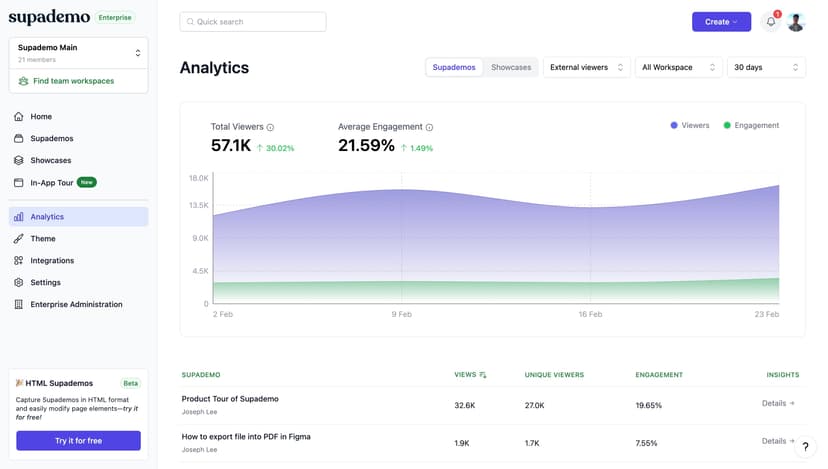The height and width of the screenshot is (469, 828).
Task: Click in the Quick search field
Action: point(253,22)
